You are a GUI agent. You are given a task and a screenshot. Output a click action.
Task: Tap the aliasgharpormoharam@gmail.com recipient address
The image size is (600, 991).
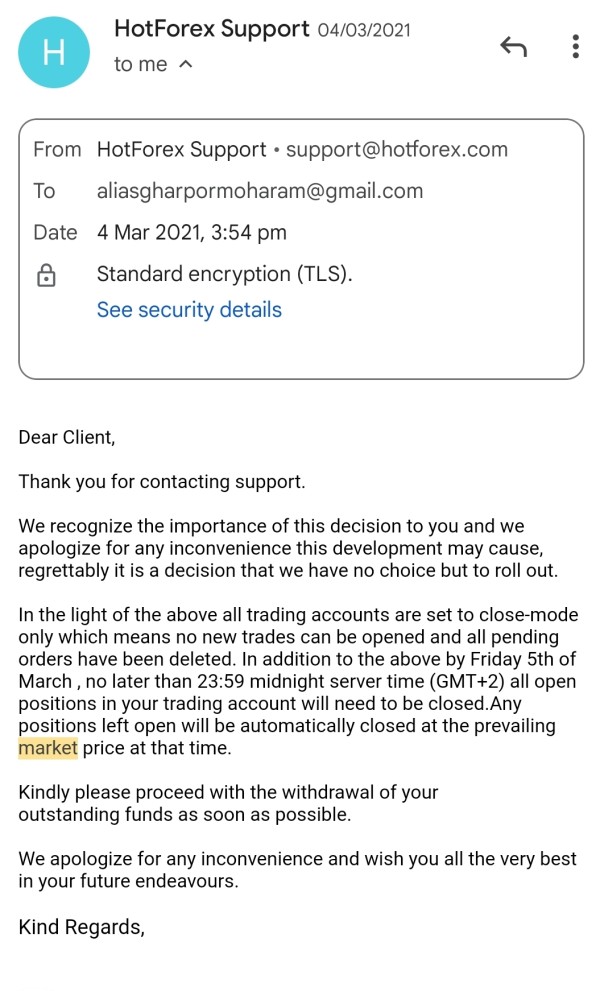point(260,191)
